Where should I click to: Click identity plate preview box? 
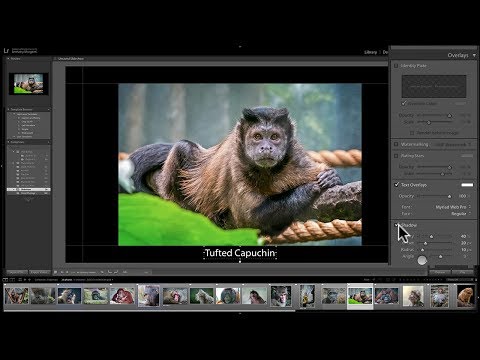coord(434,86)
